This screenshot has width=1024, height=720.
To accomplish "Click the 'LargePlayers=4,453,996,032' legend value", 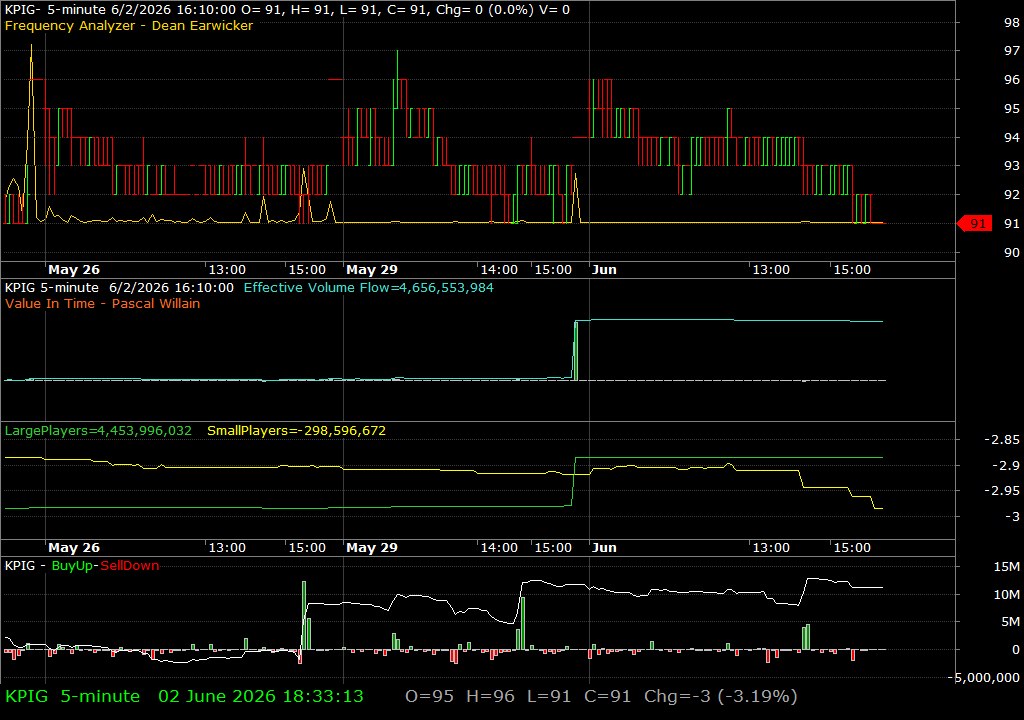I will pyautogui.click(x=98, y=431).
